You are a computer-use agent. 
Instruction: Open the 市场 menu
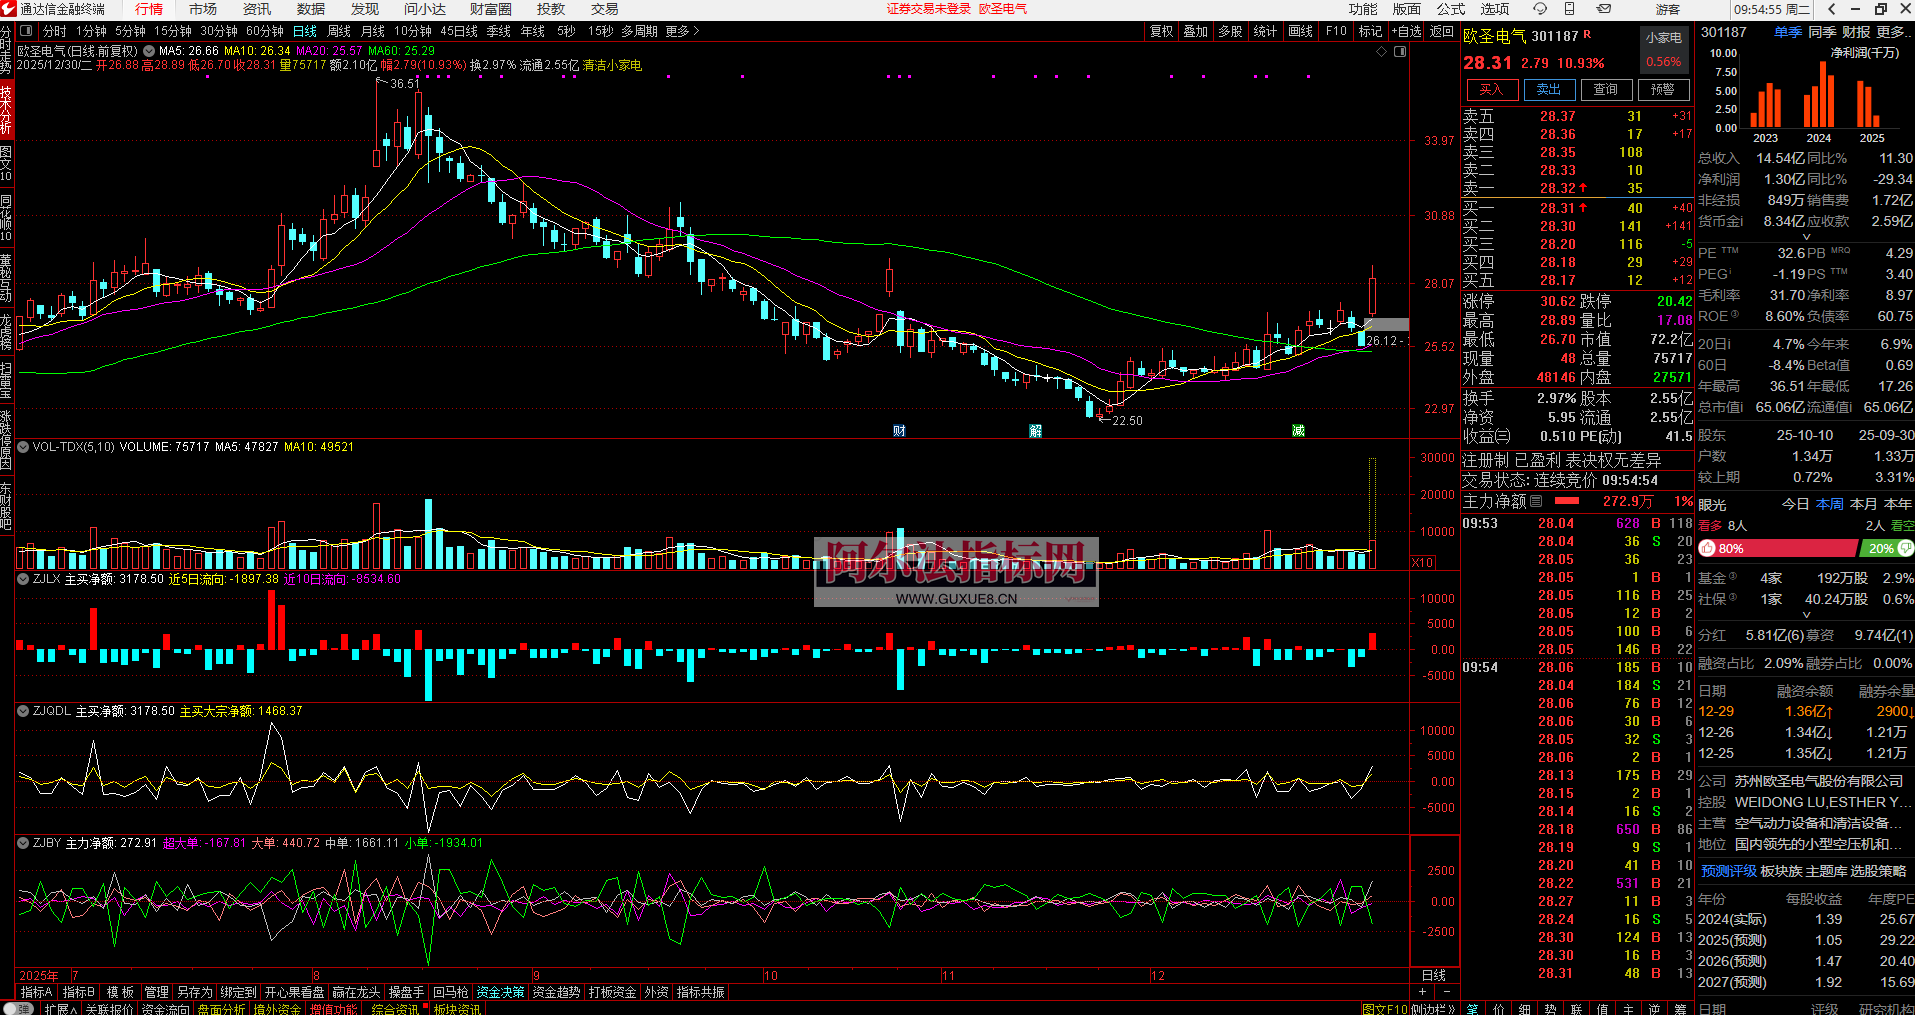click(x=203, y=9)
